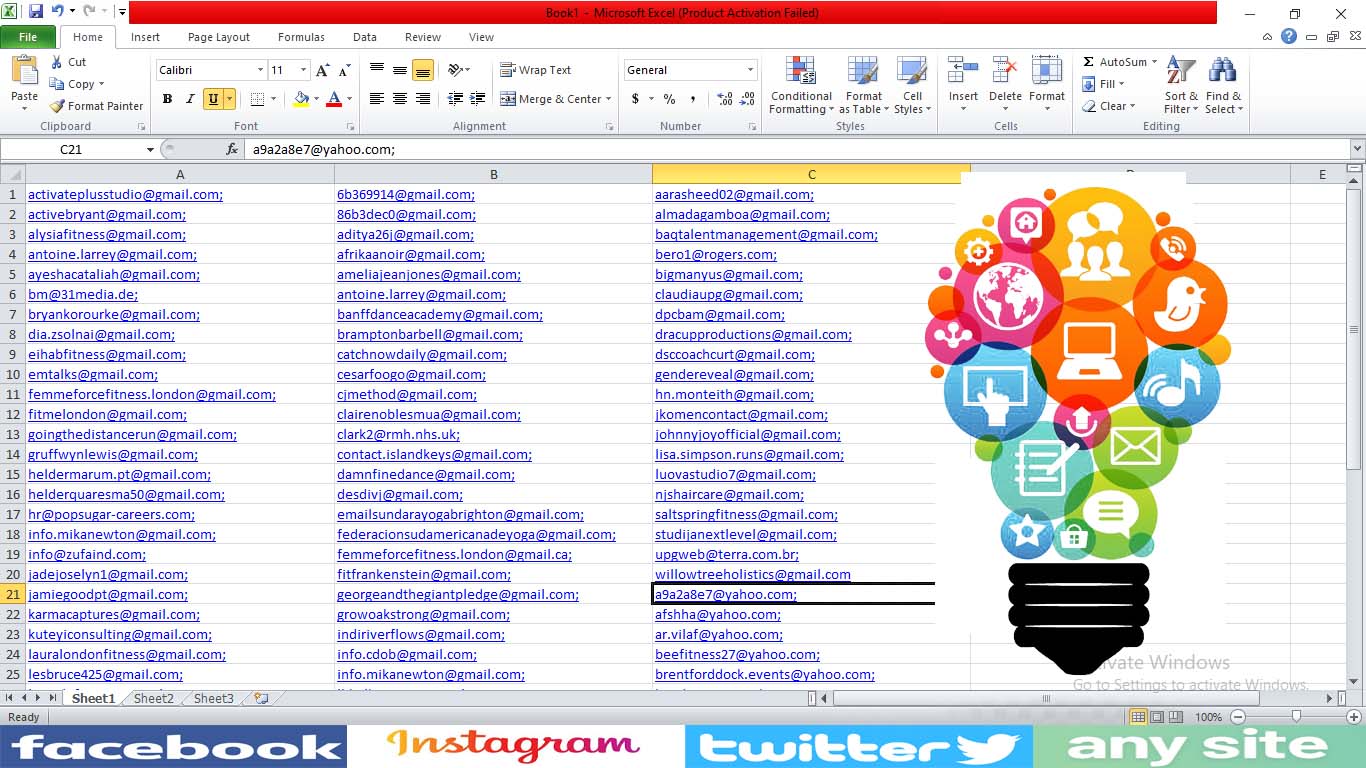Screen dimensions: 1366x768
Task: Open Conditional Formatting options
Action: [x=800, y=86]
